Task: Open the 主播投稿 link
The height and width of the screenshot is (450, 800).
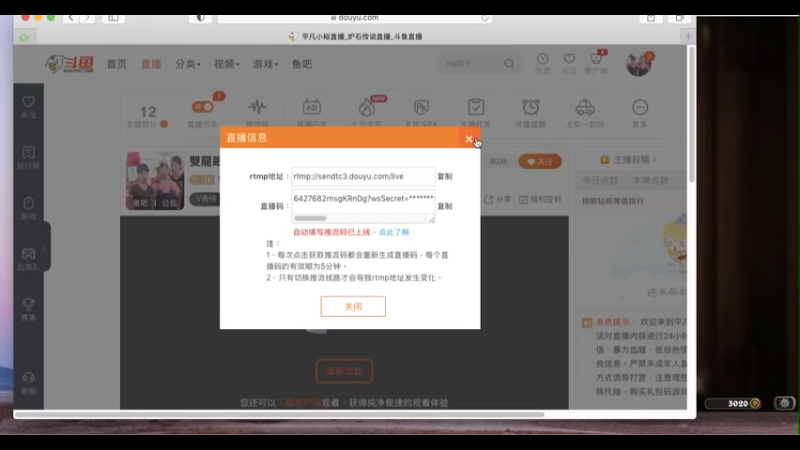Action: tap(629, 160)
